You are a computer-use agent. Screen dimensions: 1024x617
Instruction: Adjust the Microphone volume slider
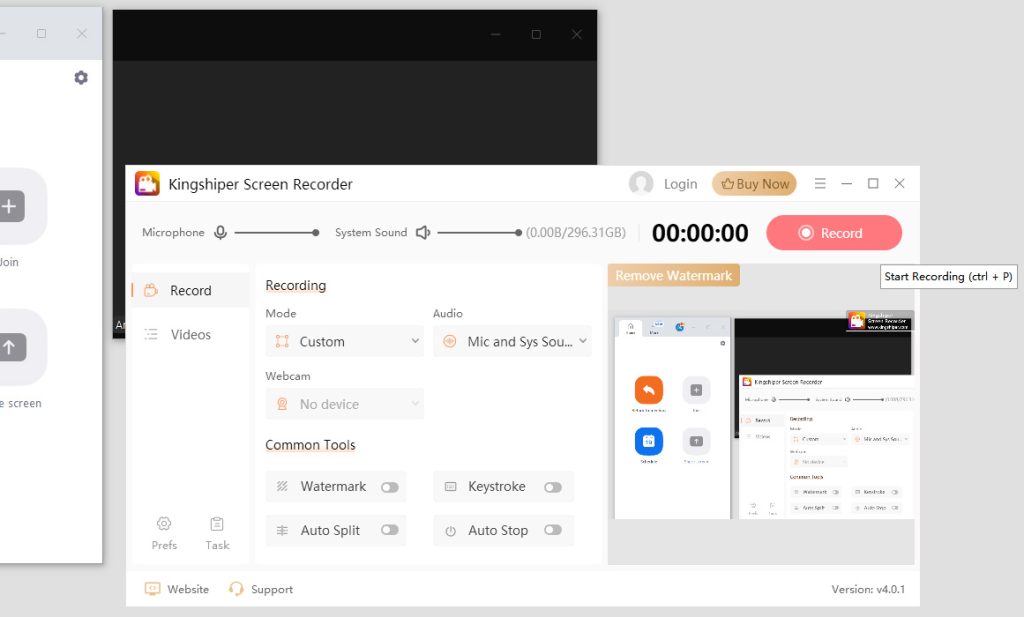point(277,232)
